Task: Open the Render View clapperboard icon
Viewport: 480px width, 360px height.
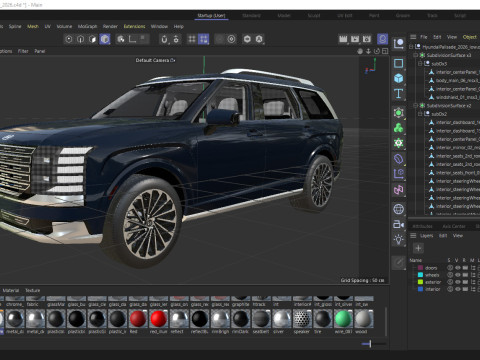Action: (343, 39)
